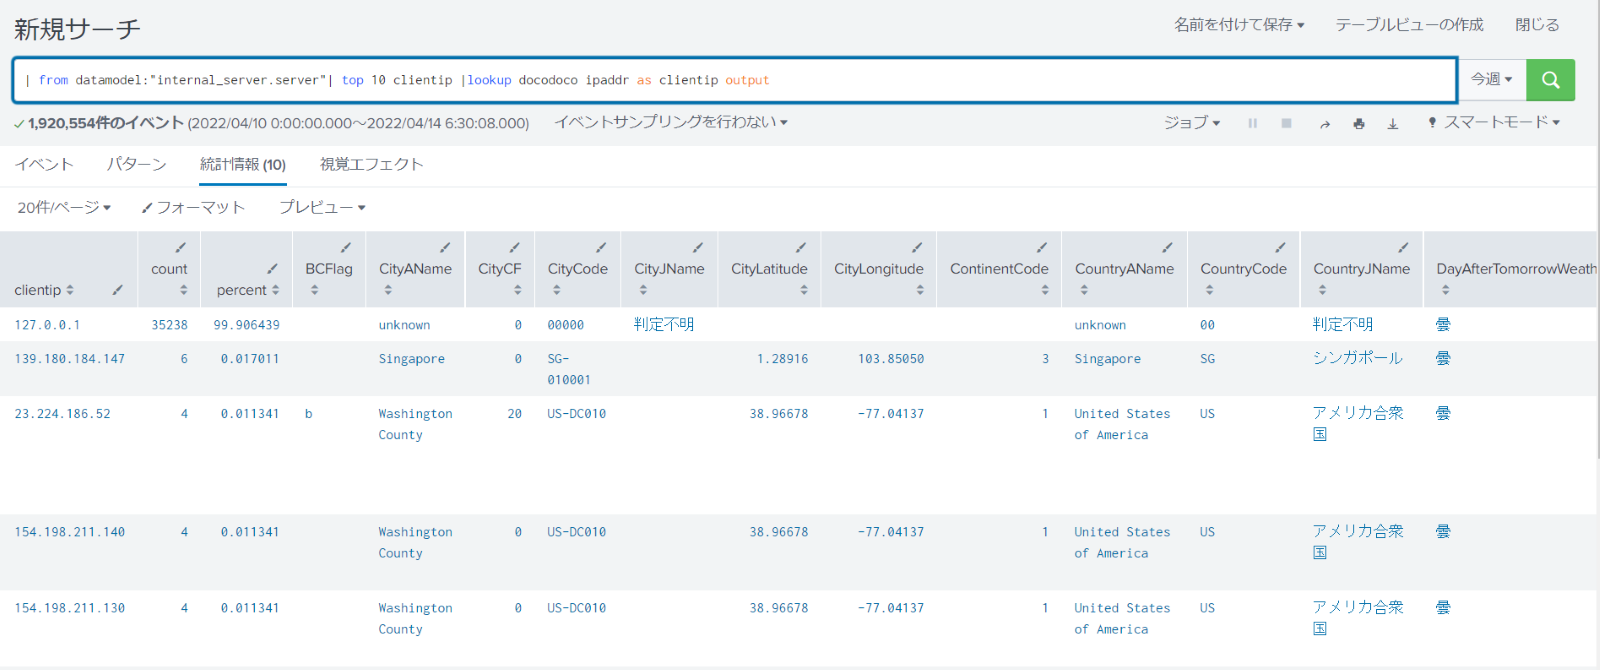Click the pencil icon on CountryAName column

(1167, 247)
